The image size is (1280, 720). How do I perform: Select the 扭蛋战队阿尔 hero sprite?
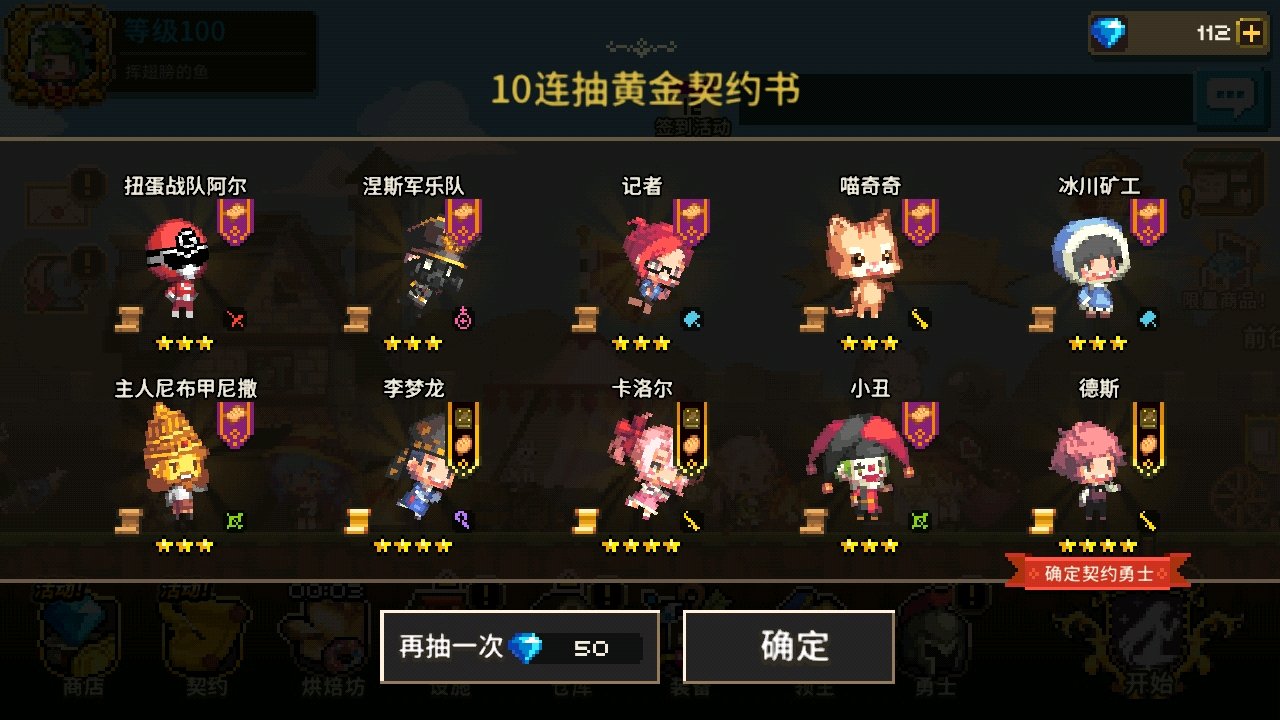[178, 265]
